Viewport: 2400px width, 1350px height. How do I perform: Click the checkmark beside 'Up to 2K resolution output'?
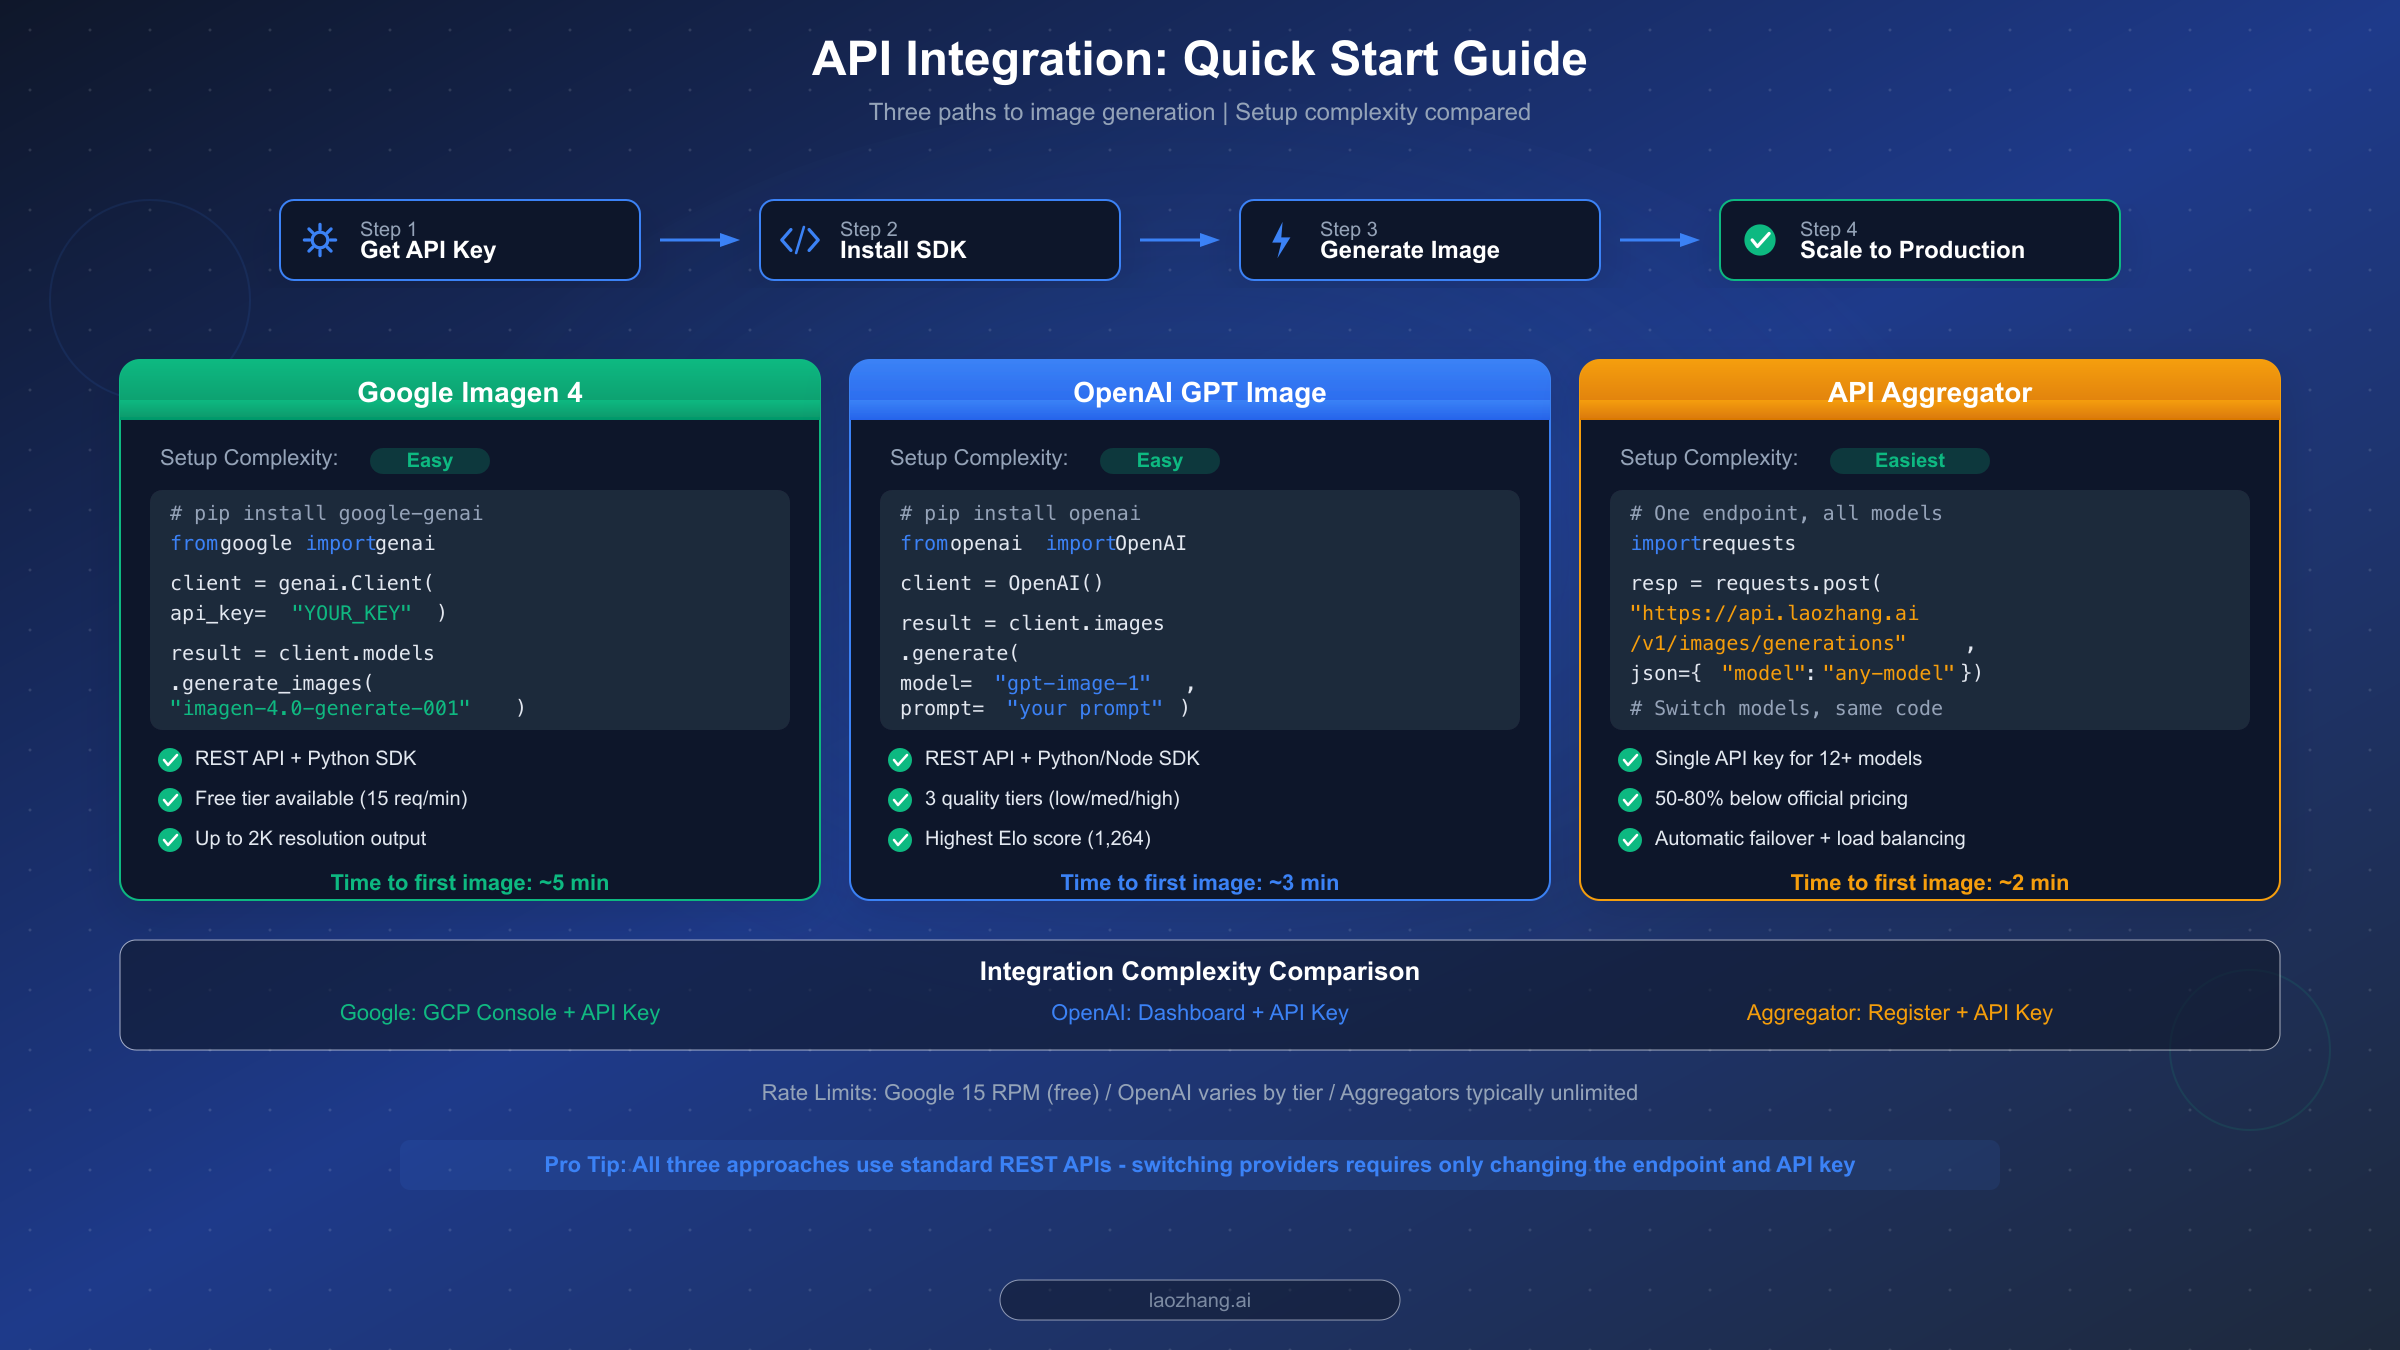[169, 839]
